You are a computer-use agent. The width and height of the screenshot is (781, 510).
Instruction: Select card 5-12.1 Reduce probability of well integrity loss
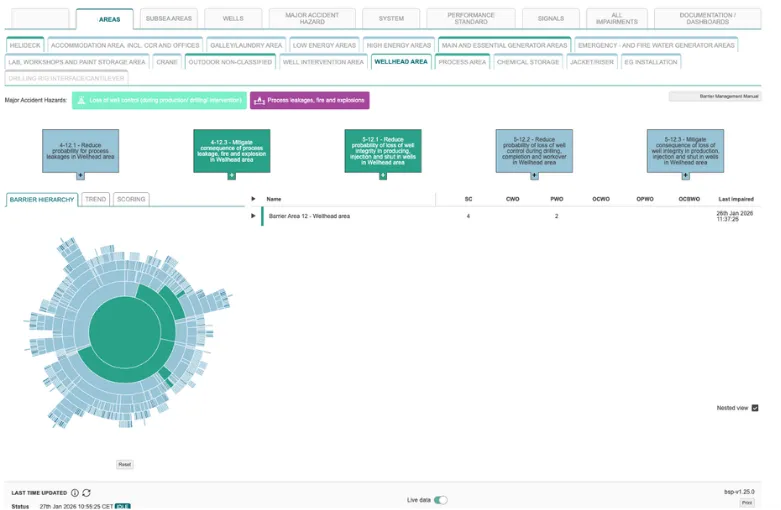(383, 151)
